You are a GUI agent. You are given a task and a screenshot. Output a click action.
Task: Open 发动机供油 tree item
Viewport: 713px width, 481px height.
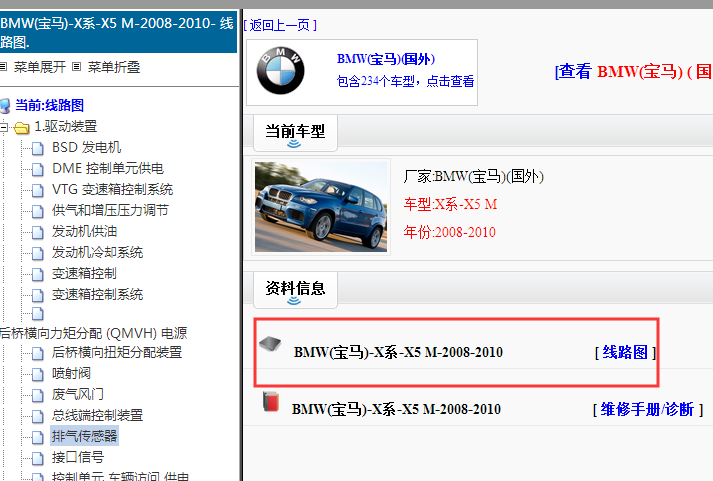[x=84, y=231]
